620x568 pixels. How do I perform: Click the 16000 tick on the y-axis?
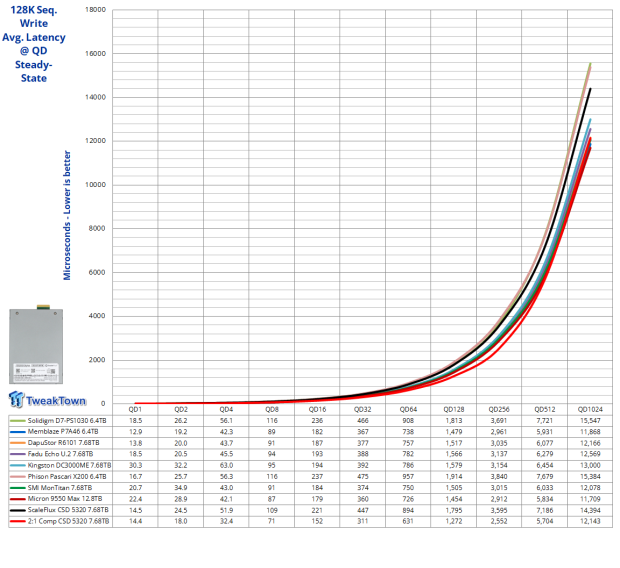pos(93,54)
